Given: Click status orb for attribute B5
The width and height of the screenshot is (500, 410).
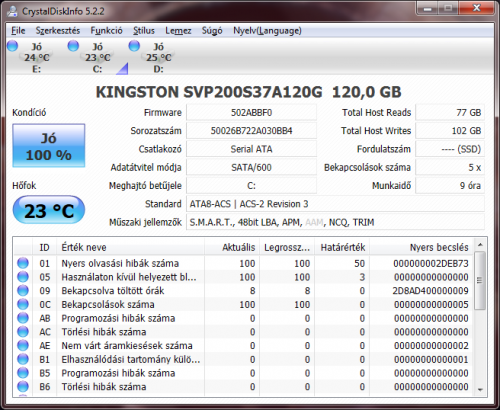Looking at the screenshot, I should (x=23, y=373).
